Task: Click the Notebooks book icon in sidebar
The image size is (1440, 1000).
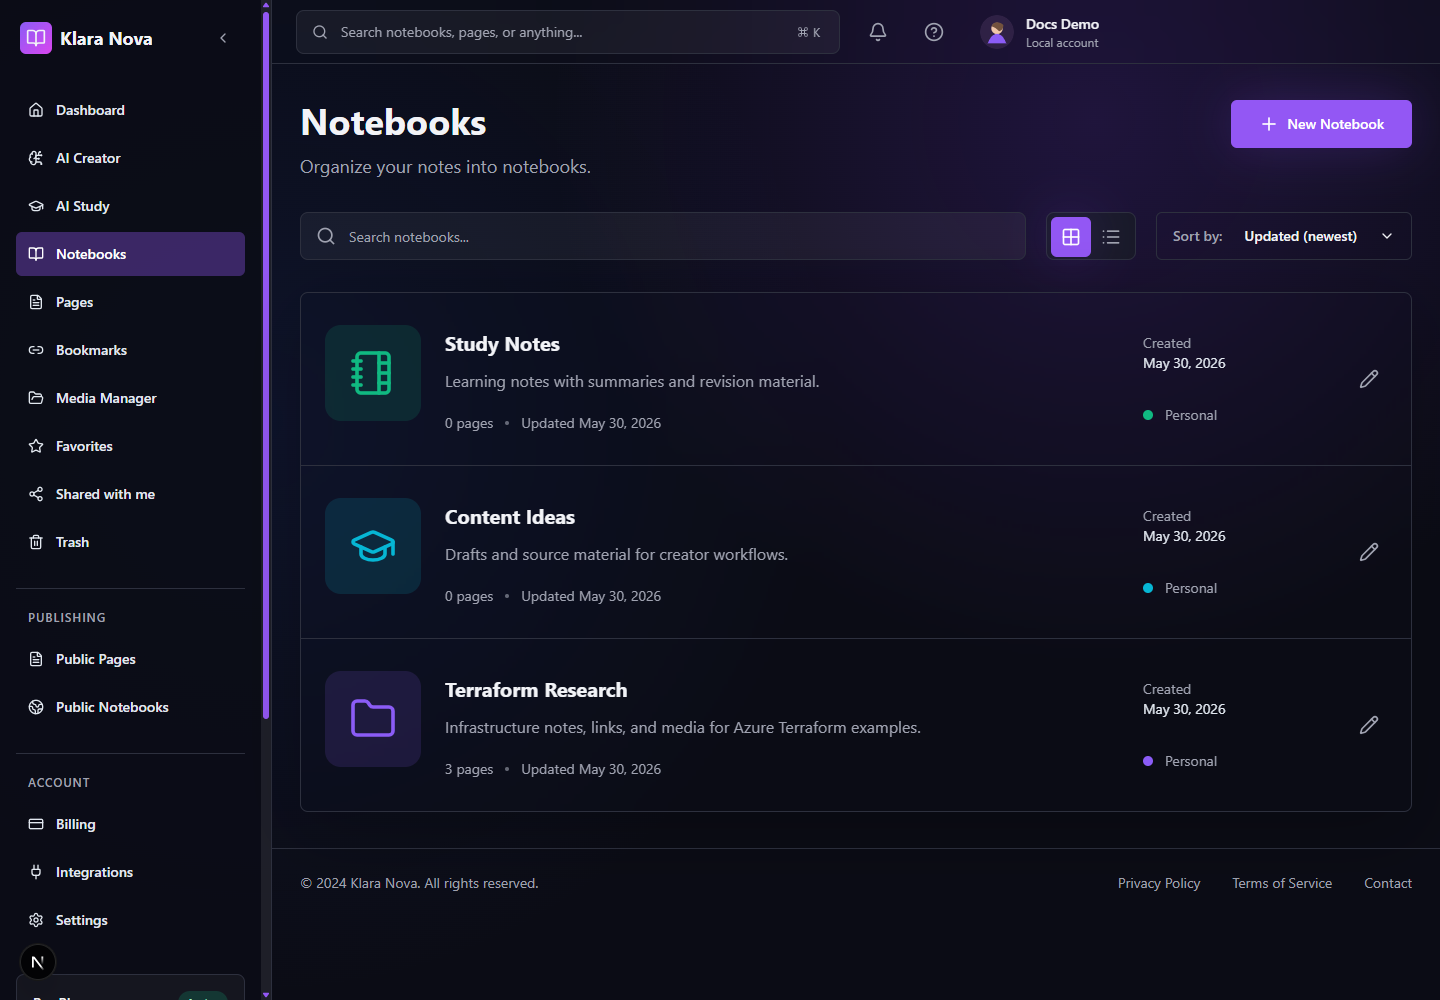Action: tap(36, 254)
